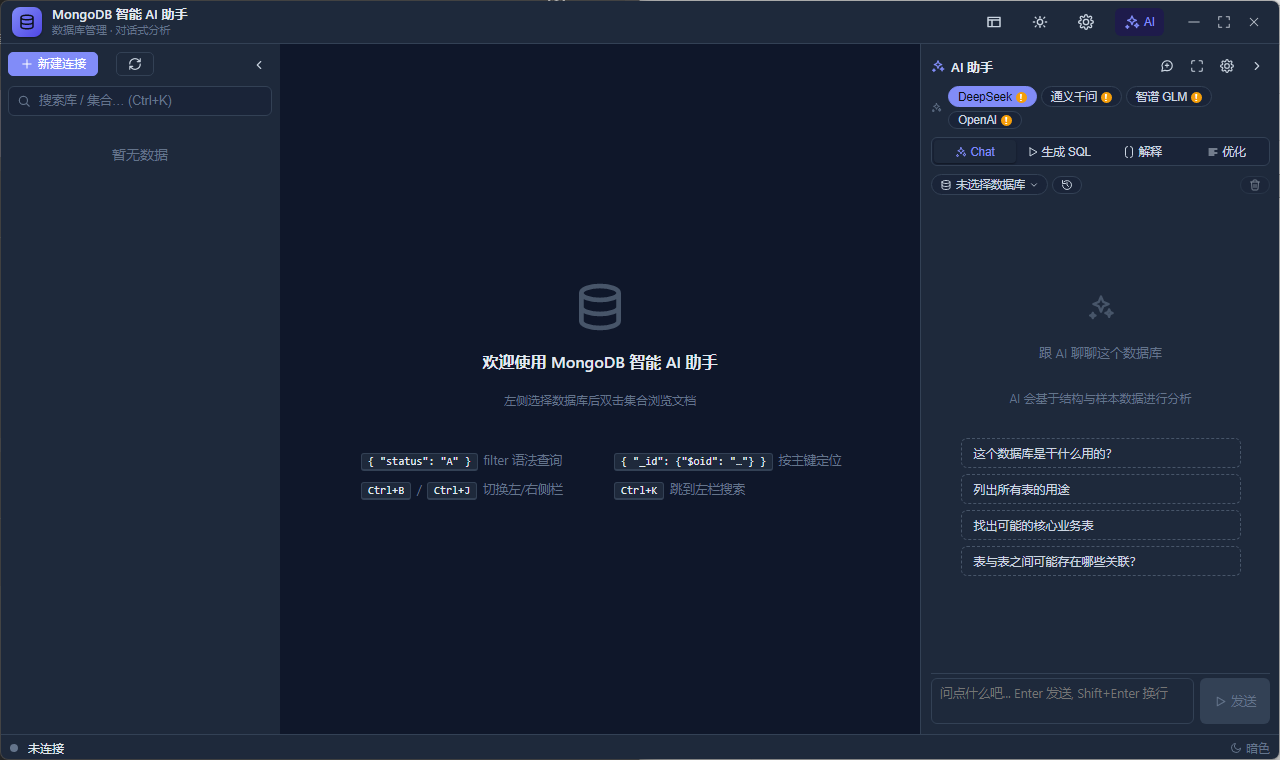Open chat history next to database selector
Viewport: 1280px width, 760px height.
1067,185
